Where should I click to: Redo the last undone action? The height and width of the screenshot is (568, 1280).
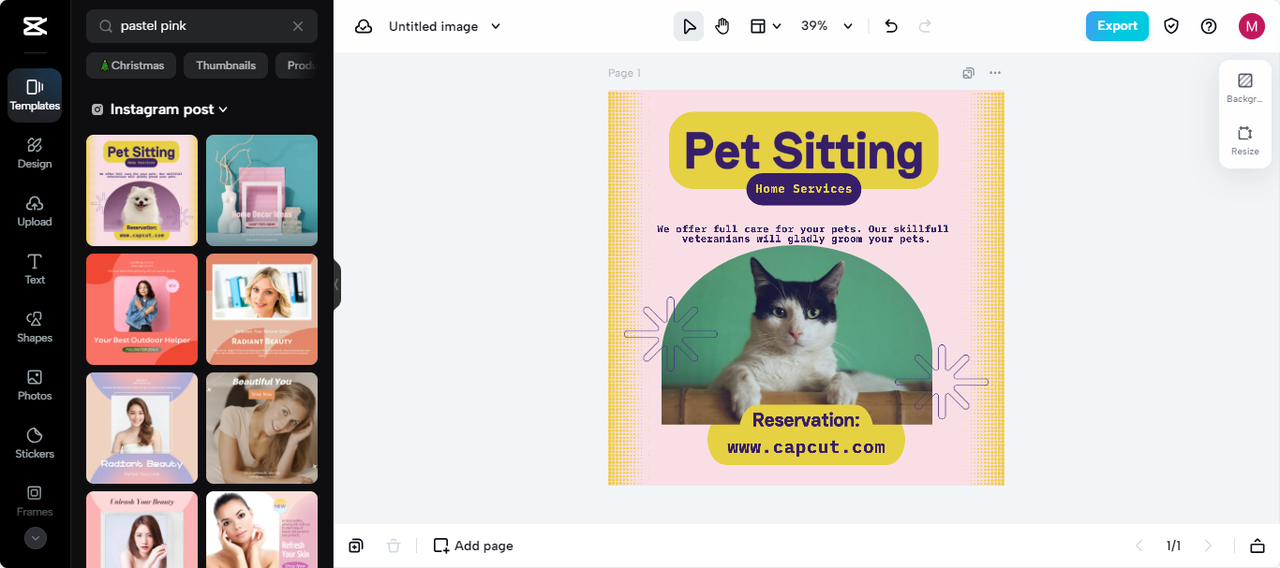click(x=925, y=26)
